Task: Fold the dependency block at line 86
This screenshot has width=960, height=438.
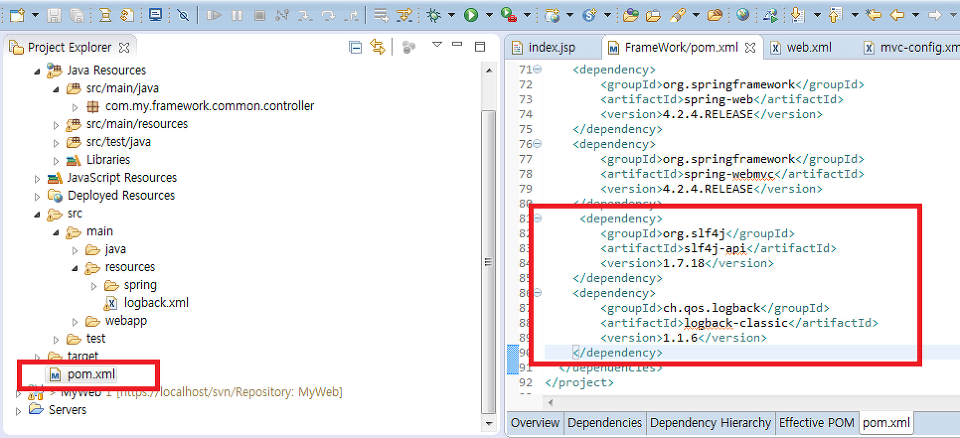Action: click(538, 293)
